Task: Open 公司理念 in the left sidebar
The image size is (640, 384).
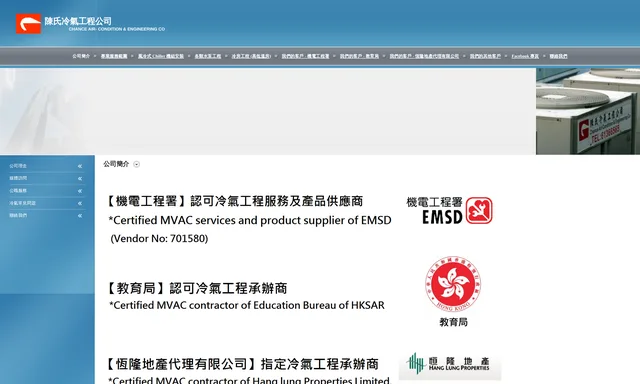Action: pos(18,166)
